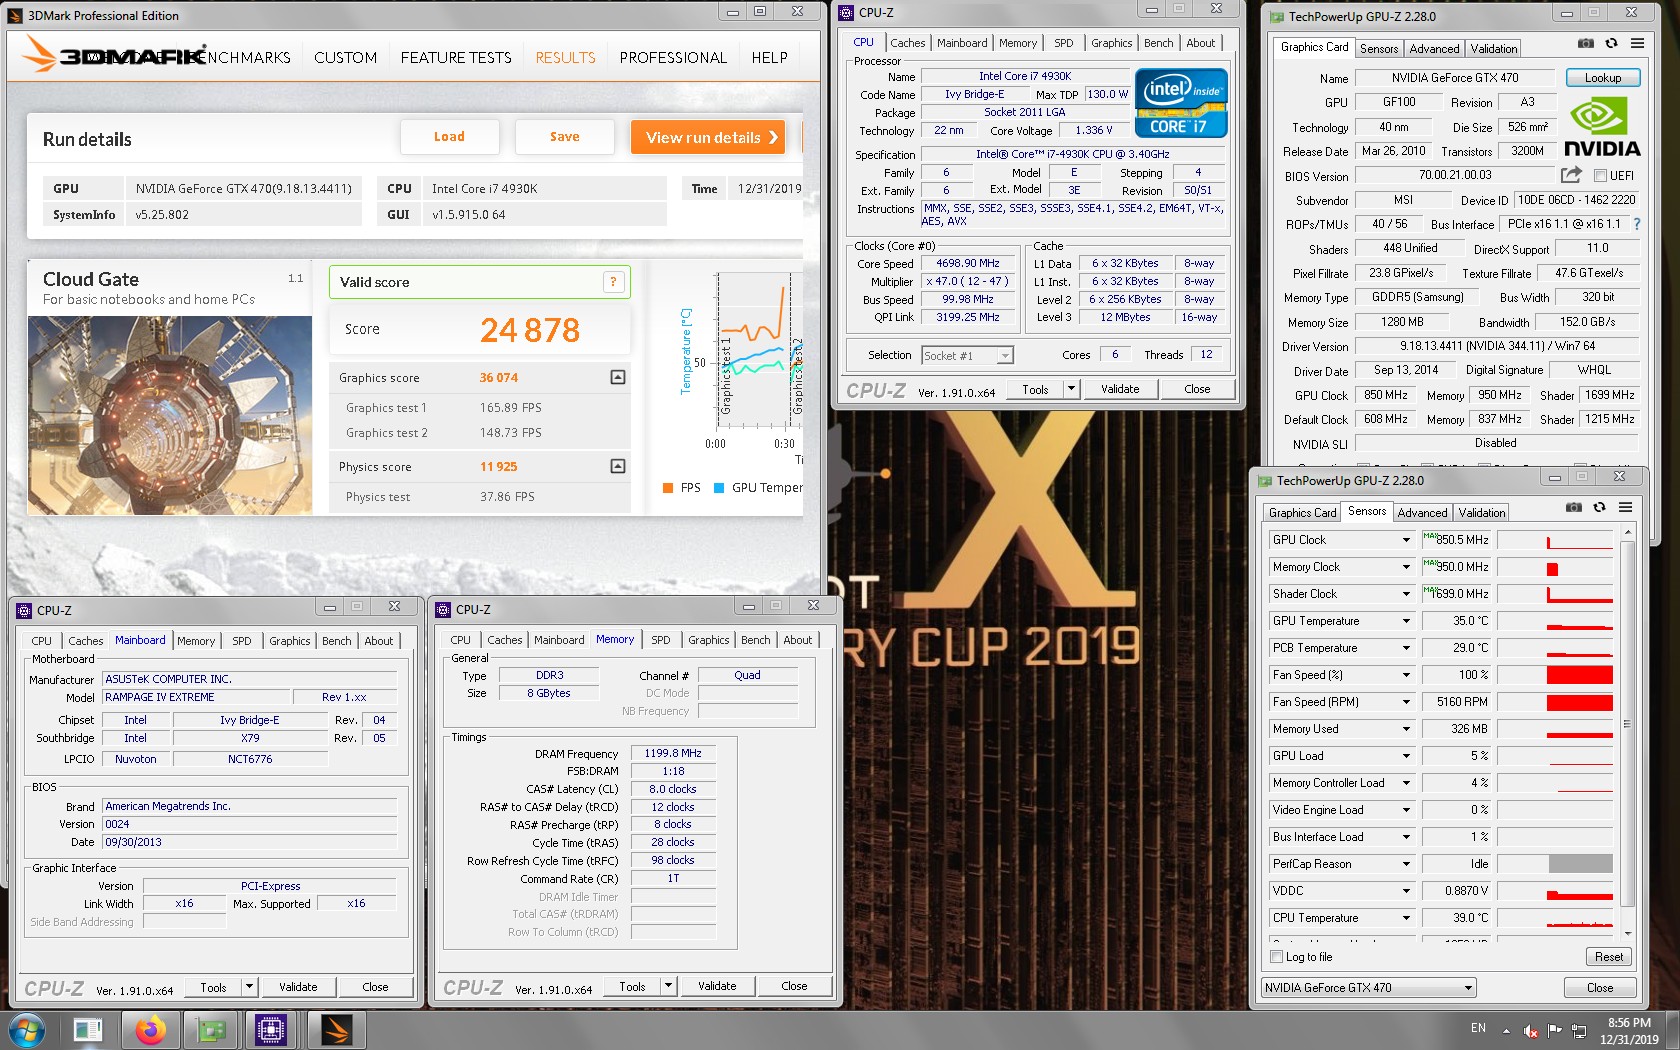Click the GPU Temperature blue legend swatch
Screen dimensions: 1680x1050
click(719, 488)
